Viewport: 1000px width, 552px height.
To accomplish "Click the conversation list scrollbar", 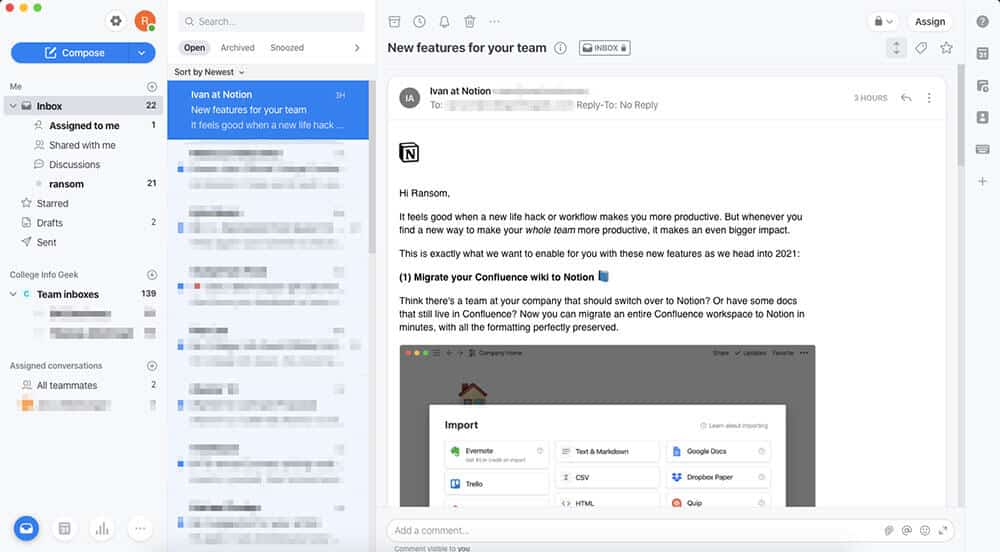I will pos(372,166).
